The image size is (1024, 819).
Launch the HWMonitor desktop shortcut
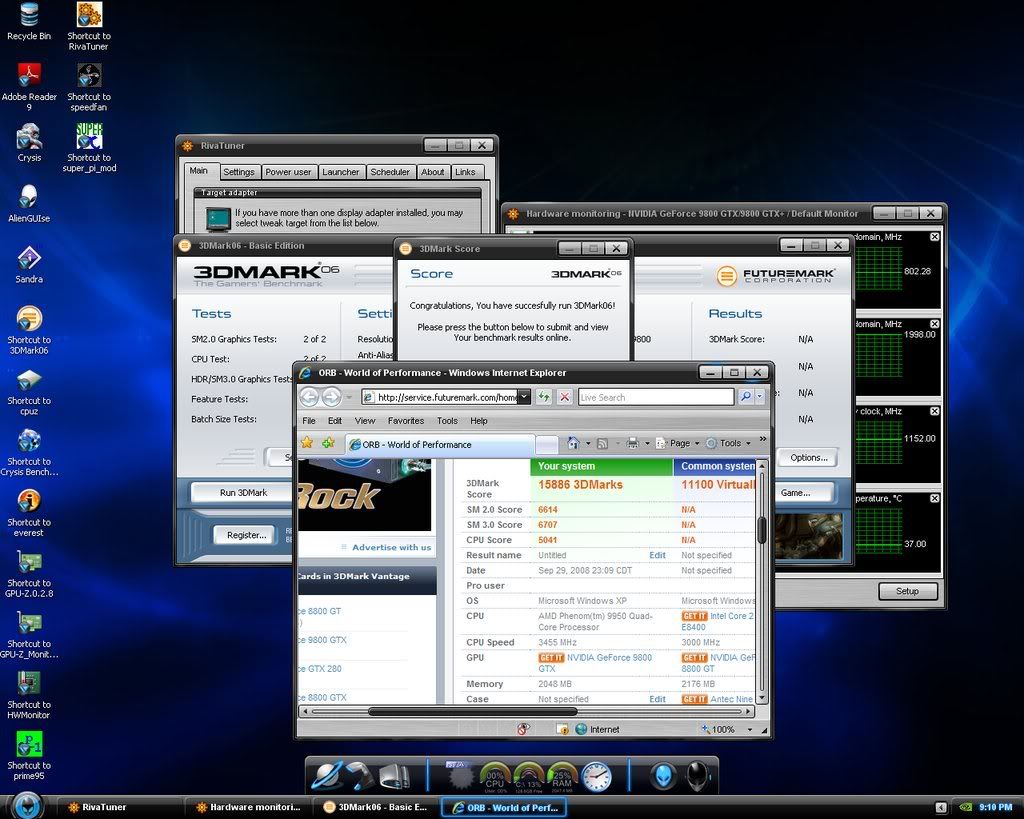29,695
